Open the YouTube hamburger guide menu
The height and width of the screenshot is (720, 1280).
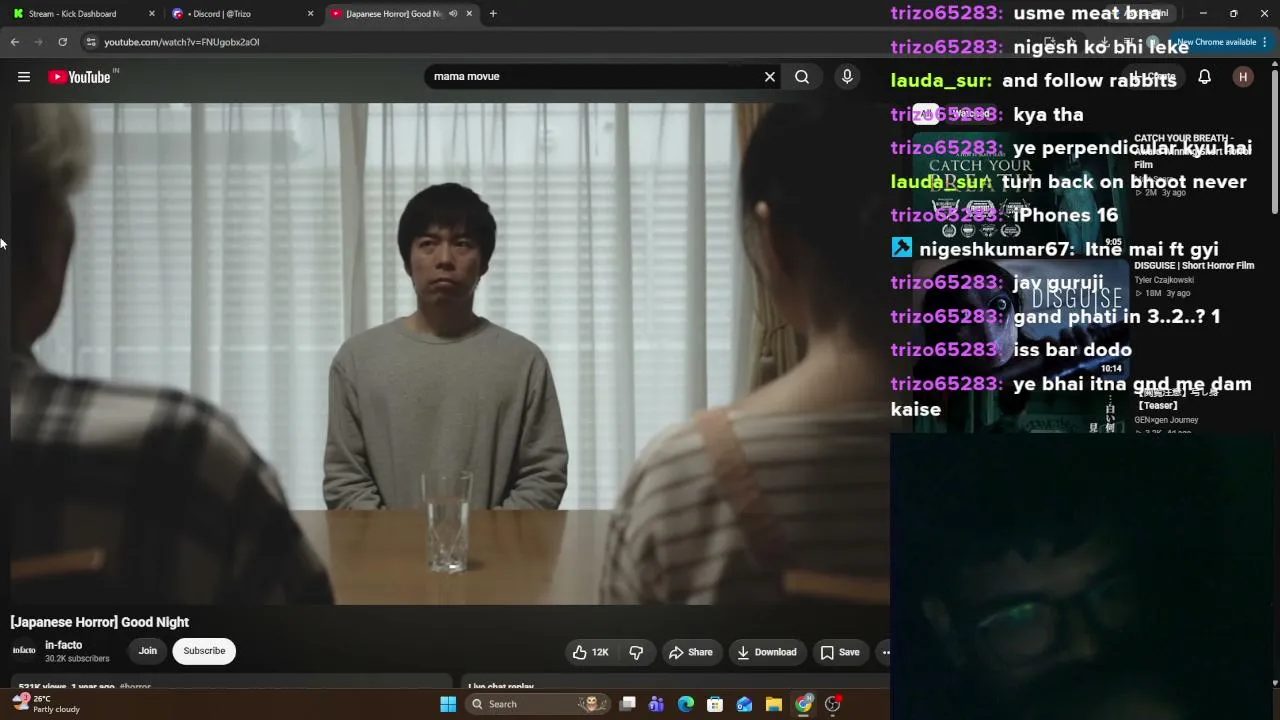click(24, 77)
